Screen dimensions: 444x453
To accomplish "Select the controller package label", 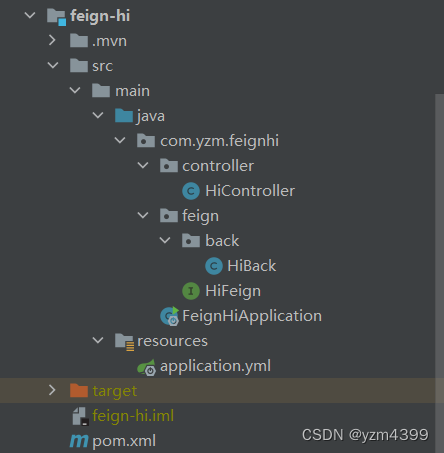I will pyautogui.click(x=218, y=166).
